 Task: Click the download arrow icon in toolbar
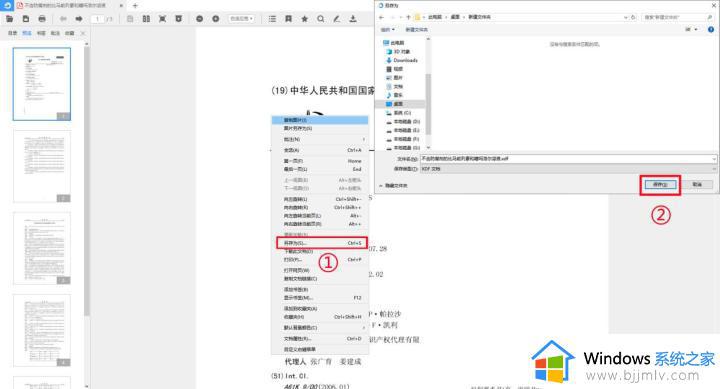click(x=353, y=19)
